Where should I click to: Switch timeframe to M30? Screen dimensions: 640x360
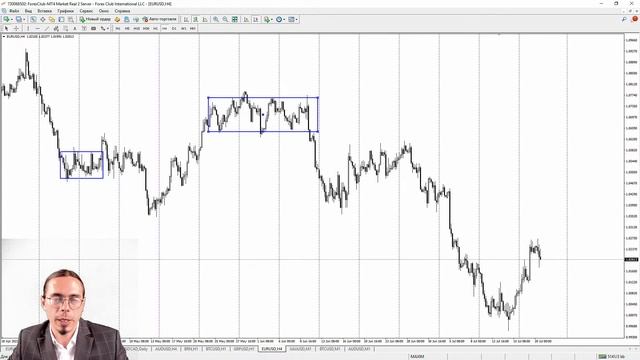146,29
